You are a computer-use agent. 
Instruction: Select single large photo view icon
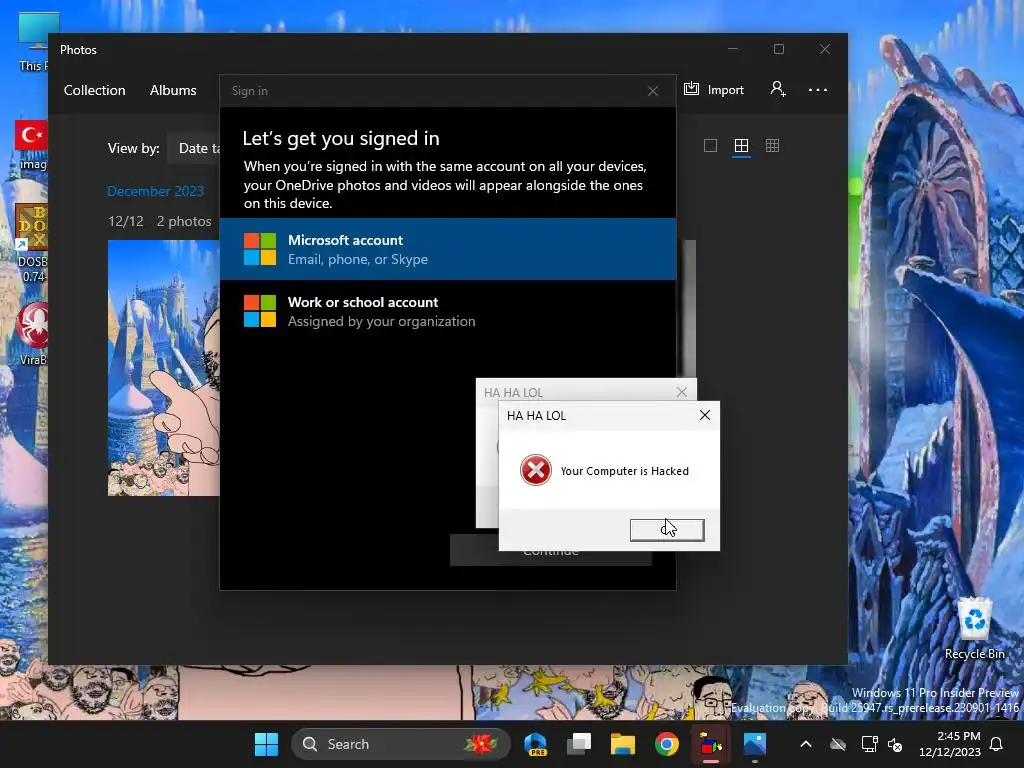pos(711,146)
